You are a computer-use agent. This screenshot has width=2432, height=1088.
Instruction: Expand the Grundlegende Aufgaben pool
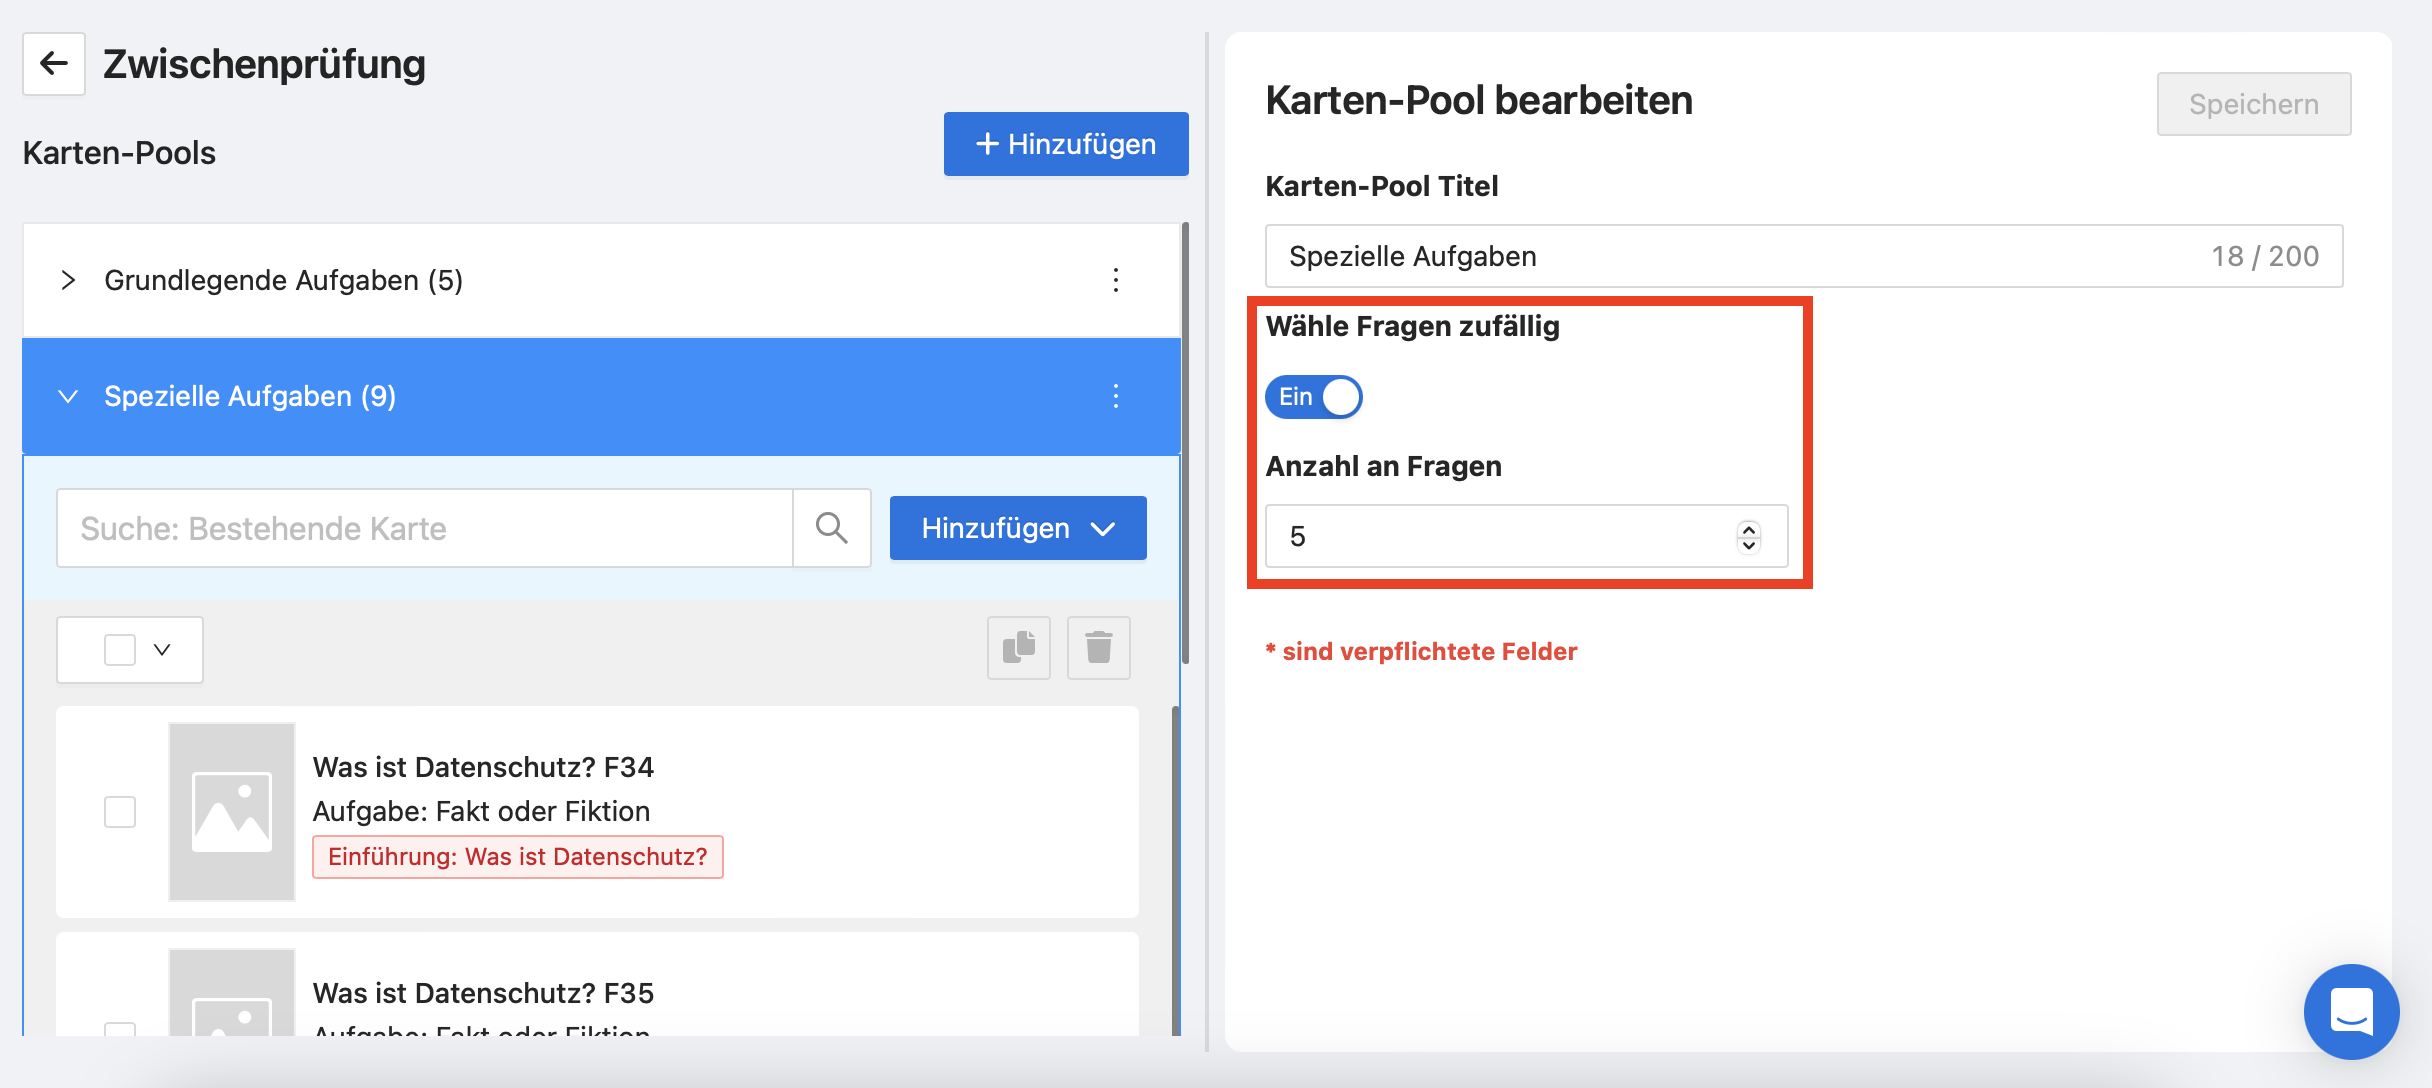coord(68,280)
